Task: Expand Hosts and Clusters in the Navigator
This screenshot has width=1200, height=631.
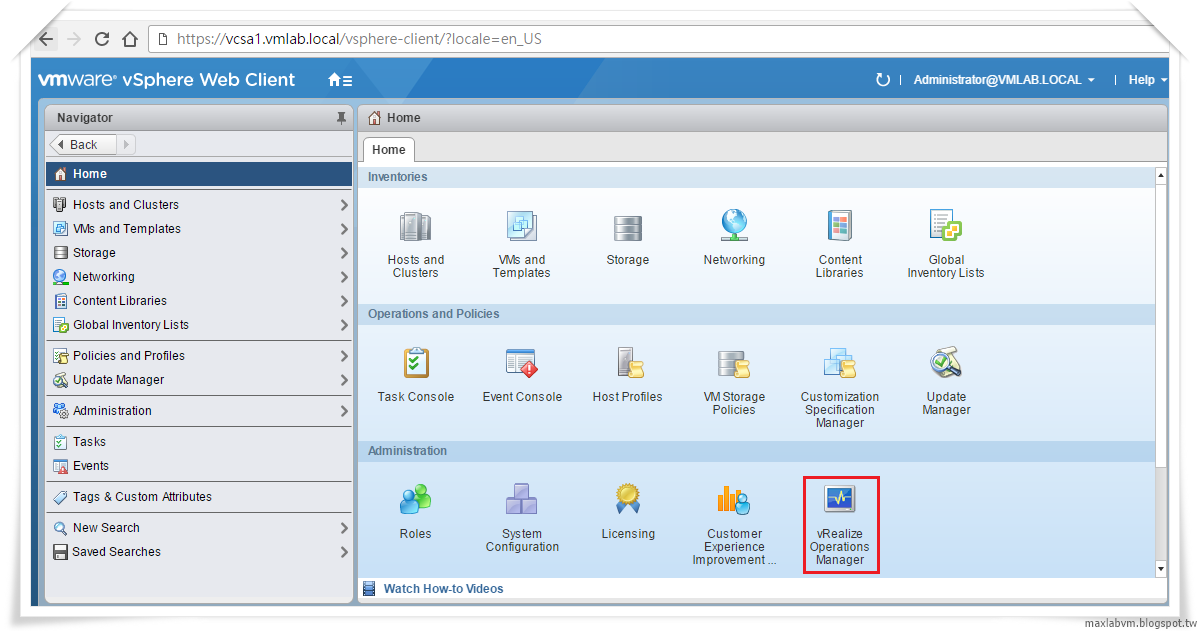Action: [344, 204]
